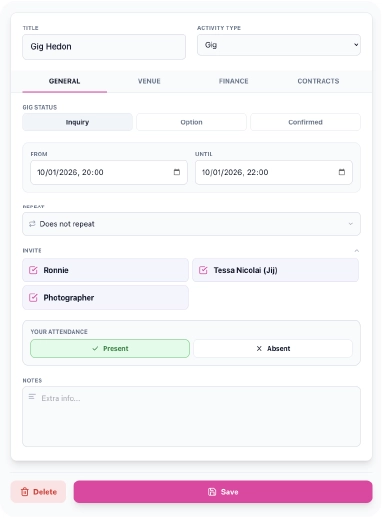The width and height of the screenshot is (382, 518).
Task: Click the lines icon in the Notes box
Action: (32, 397)
